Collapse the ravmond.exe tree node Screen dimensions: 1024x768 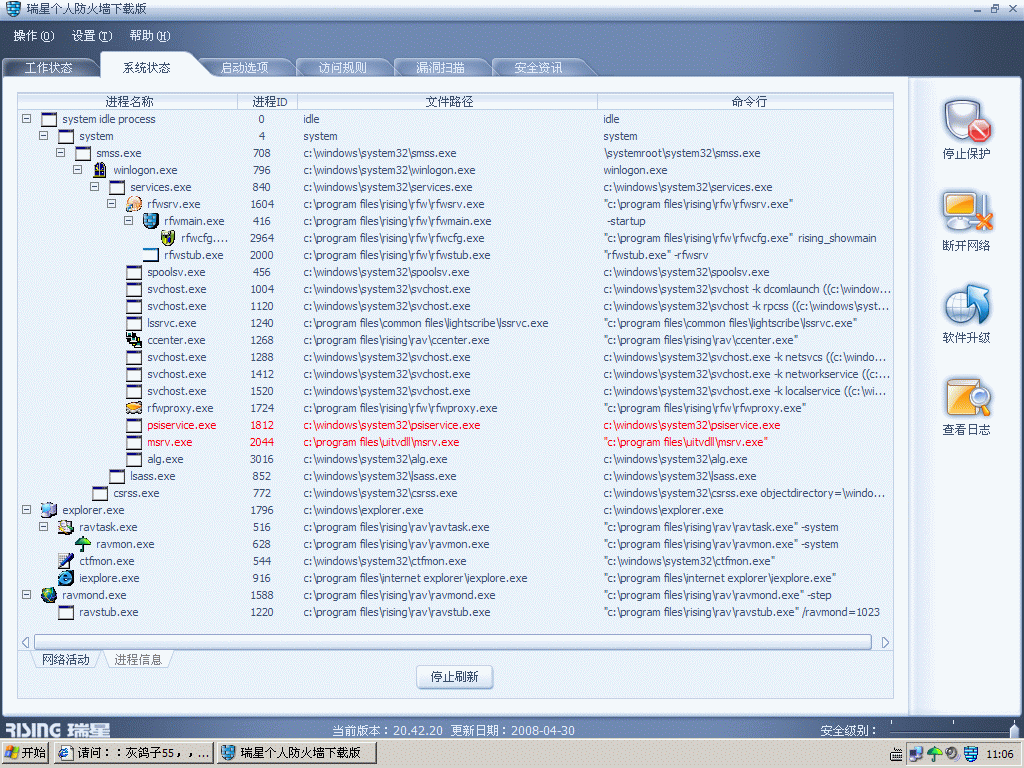click(x=27, y=594)
